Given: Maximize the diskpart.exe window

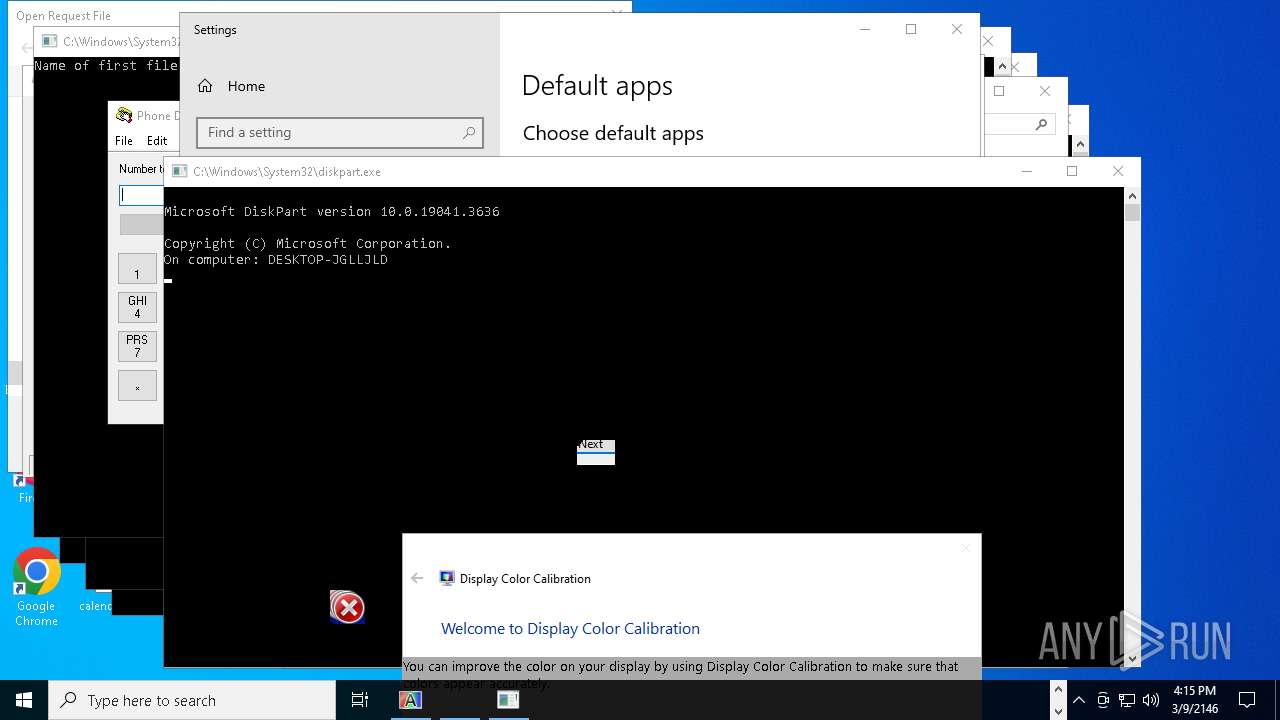Looking at the screenshot, I should (x=1072, y=171).
